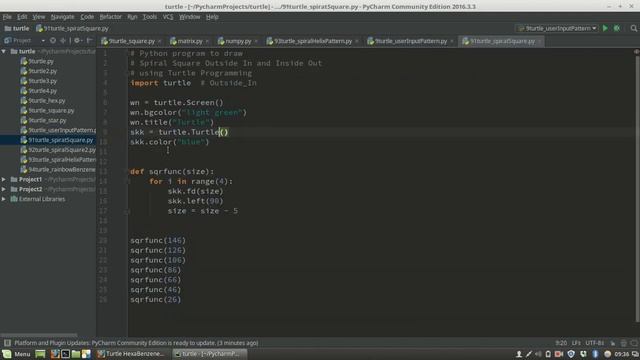Open the File menu
Screen dimensions: 640x360
pos(7,17)
